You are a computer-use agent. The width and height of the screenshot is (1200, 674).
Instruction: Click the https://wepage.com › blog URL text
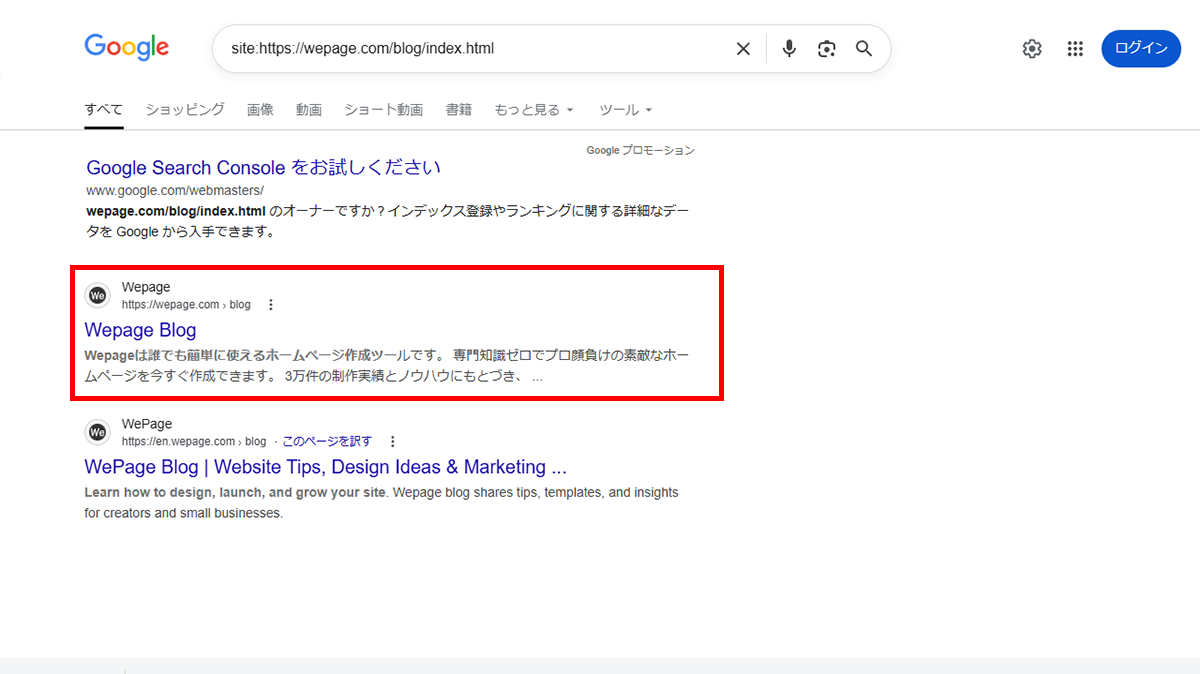(x=186, y=305)
